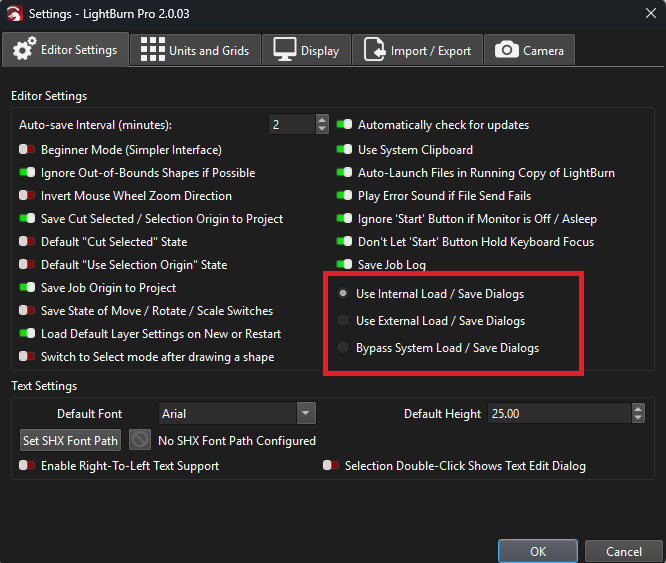Click the clear SHX font path icon
666x563 pixels.
click(141, 440)
